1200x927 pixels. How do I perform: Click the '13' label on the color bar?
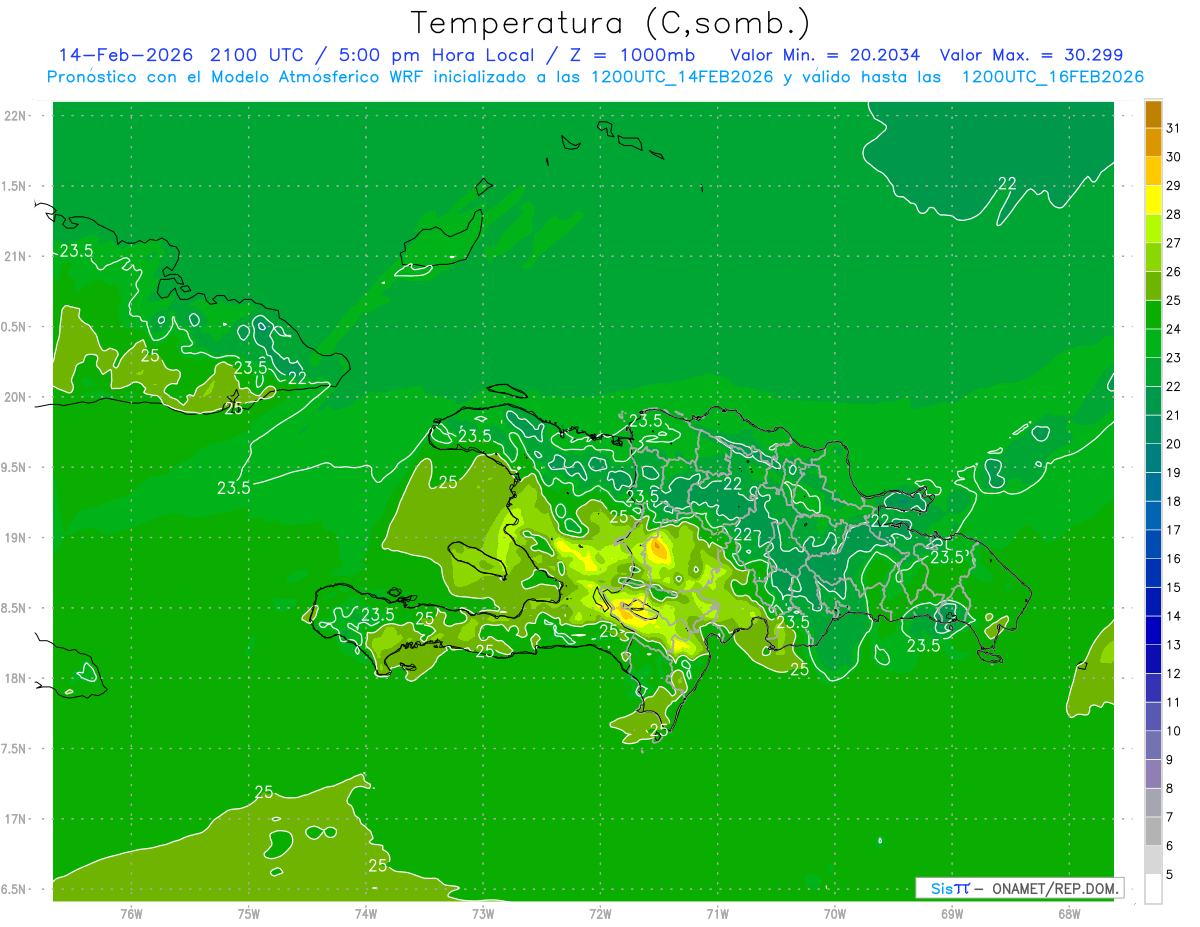(x=1173, y=645)
